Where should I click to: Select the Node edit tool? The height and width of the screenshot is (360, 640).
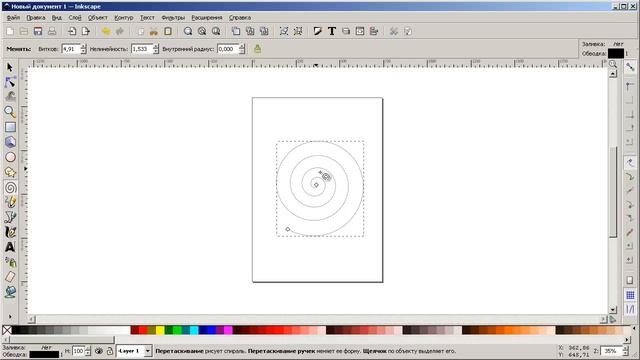[10, 82]
